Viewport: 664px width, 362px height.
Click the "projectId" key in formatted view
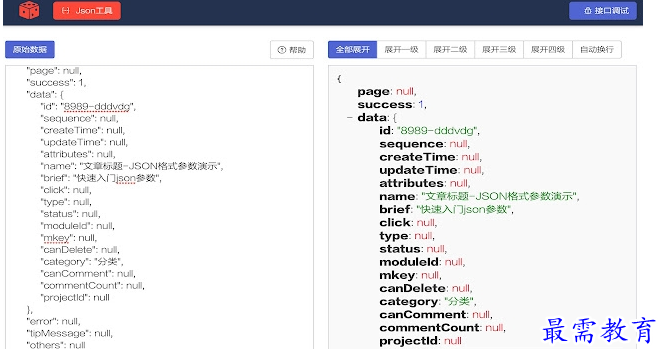point(409,341)
